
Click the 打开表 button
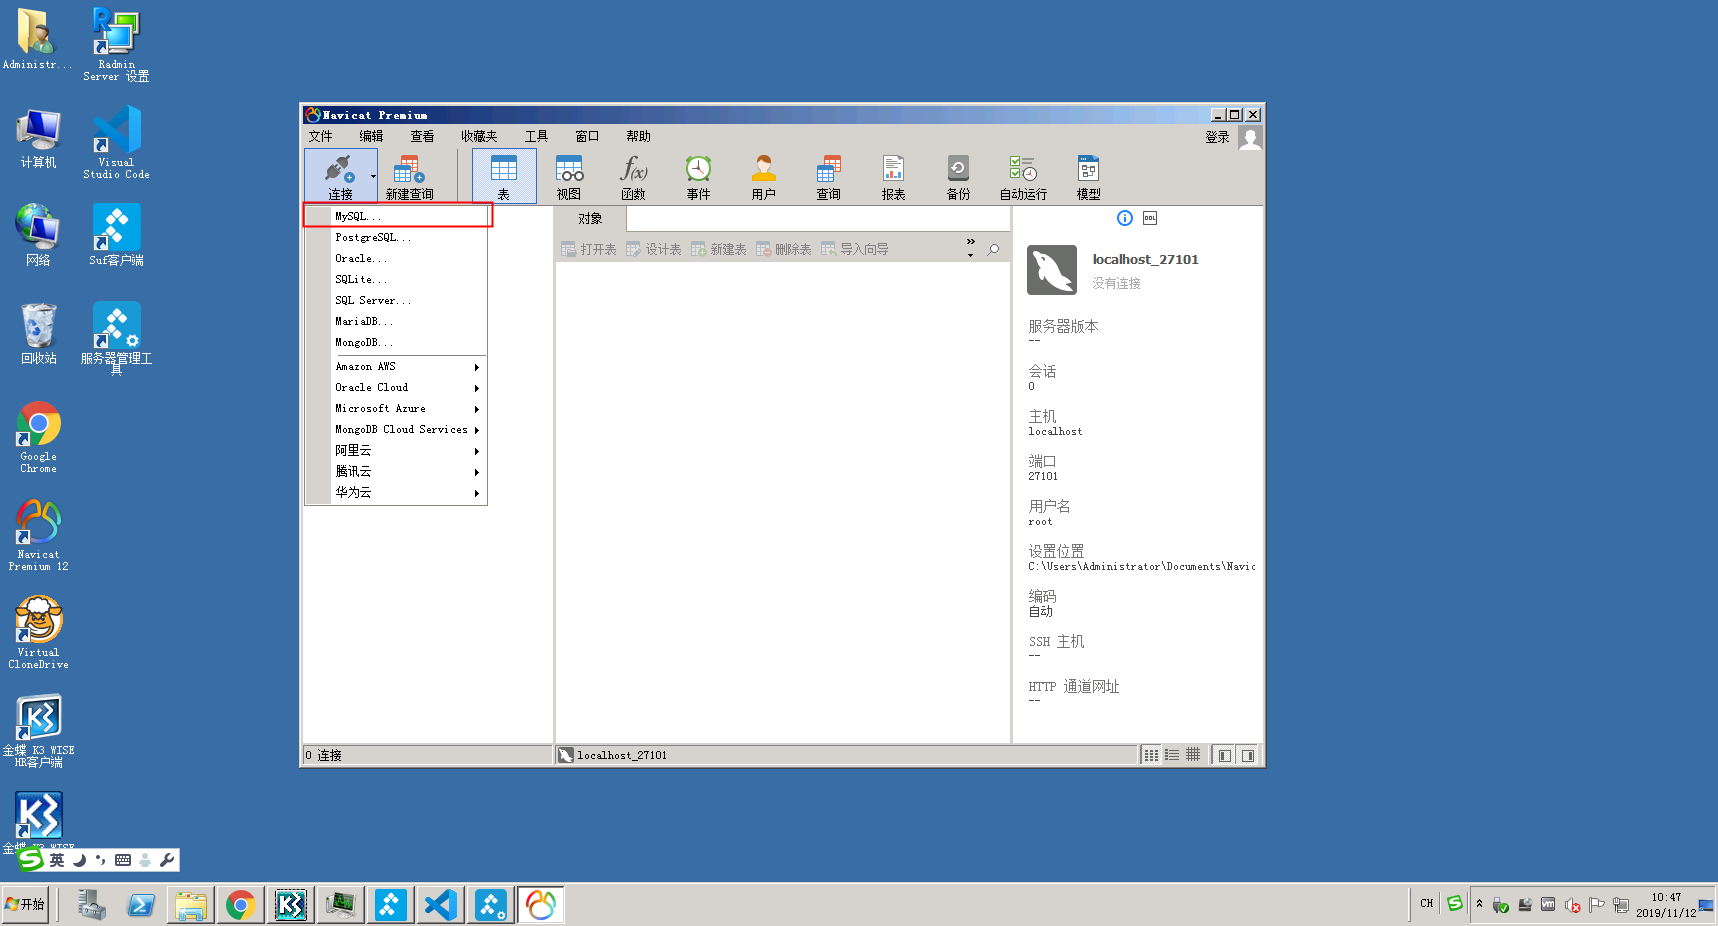pyautogui.click(x=589, y=249)
